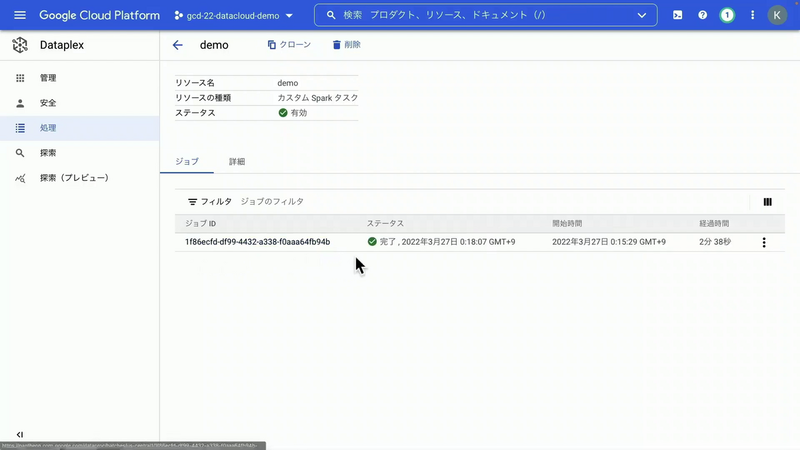This screenshot has height=450, width=800.
Task: Click the Dataplex product title
Action: coord(62,45)
